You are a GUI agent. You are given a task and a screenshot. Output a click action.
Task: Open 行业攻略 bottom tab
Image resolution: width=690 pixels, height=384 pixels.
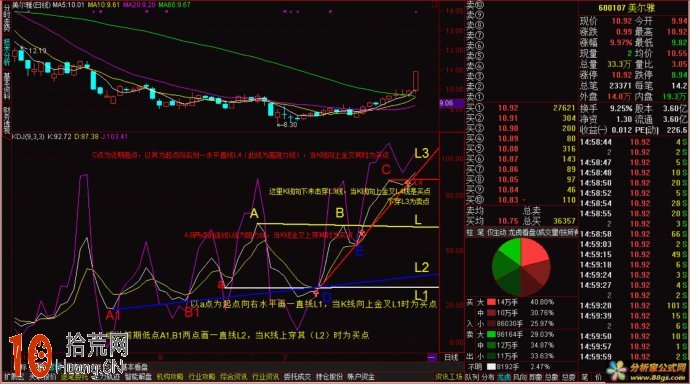click(x=202, y=377)
